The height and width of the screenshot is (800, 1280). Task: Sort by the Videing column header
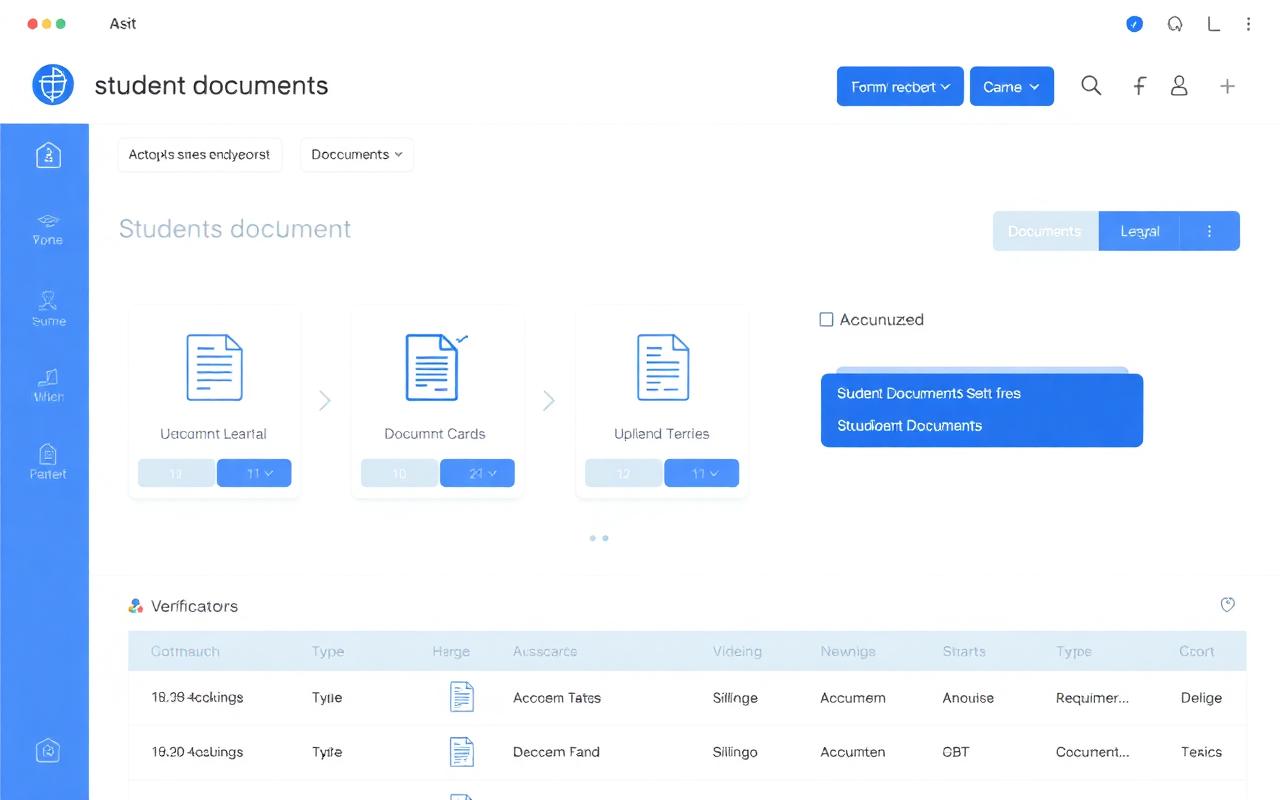737,651
